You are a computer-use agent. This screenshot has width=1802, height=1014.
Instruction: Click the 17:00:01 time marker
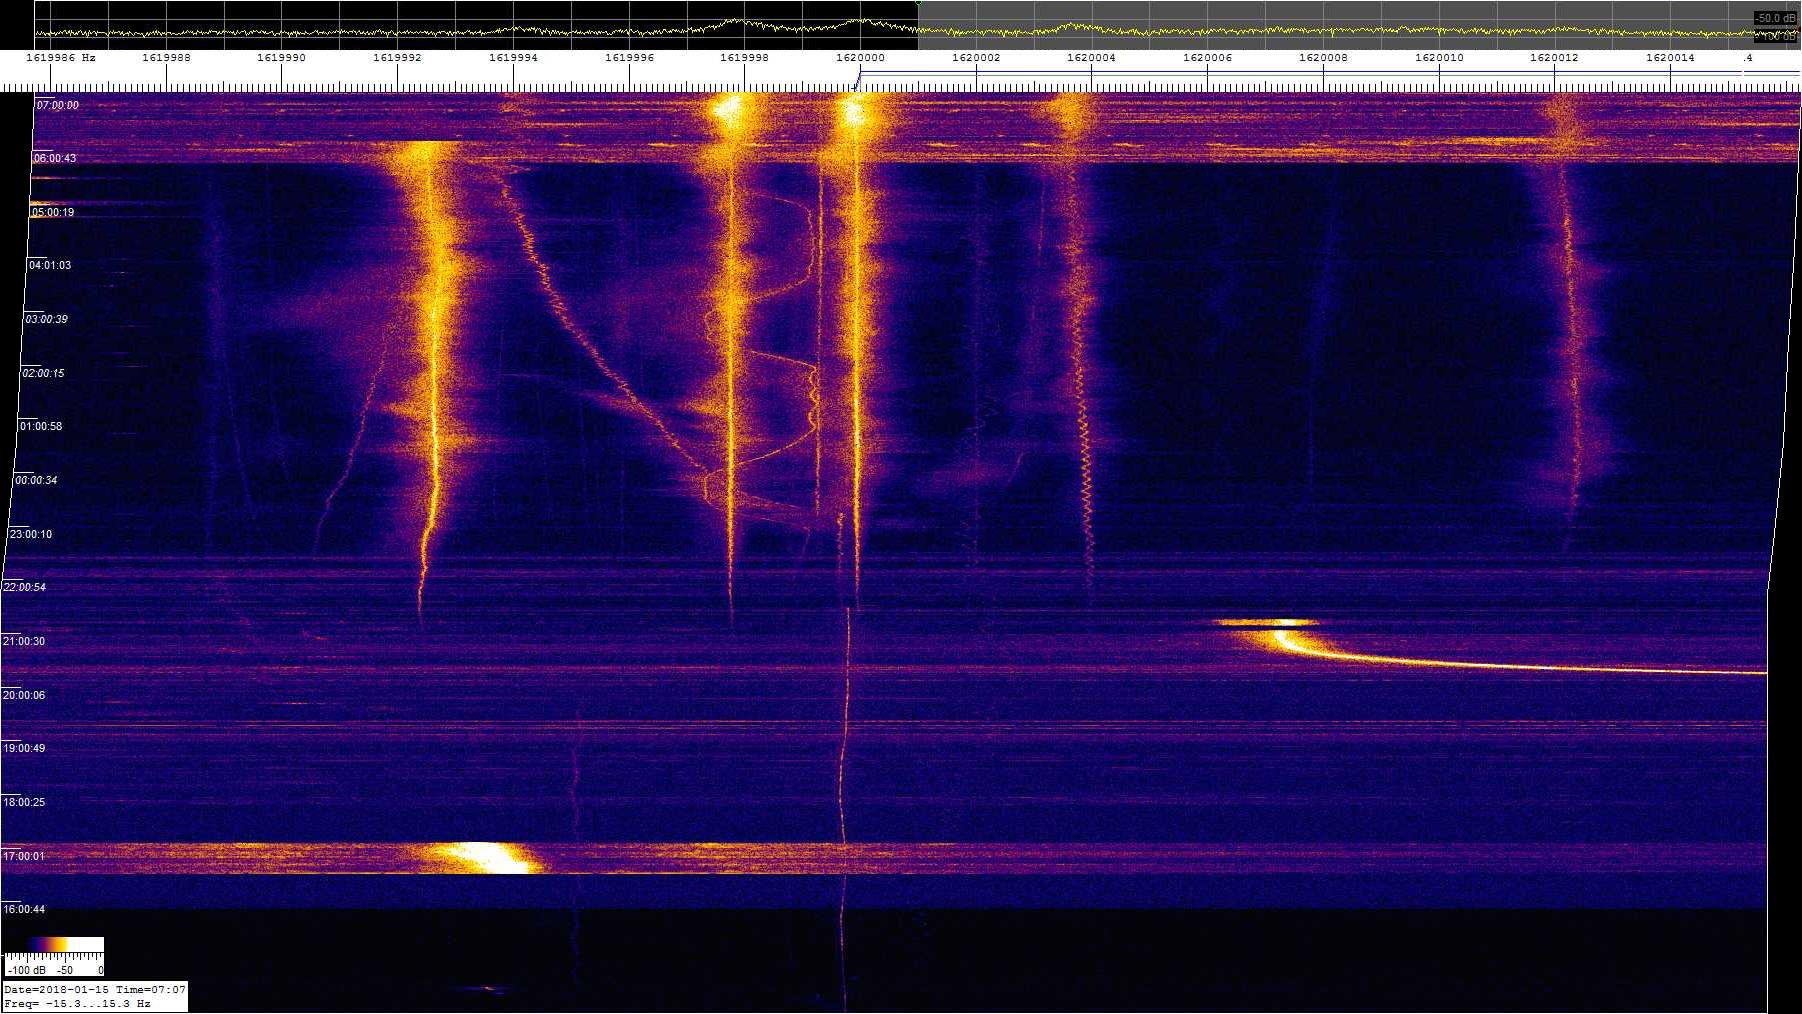click(24, 856)
